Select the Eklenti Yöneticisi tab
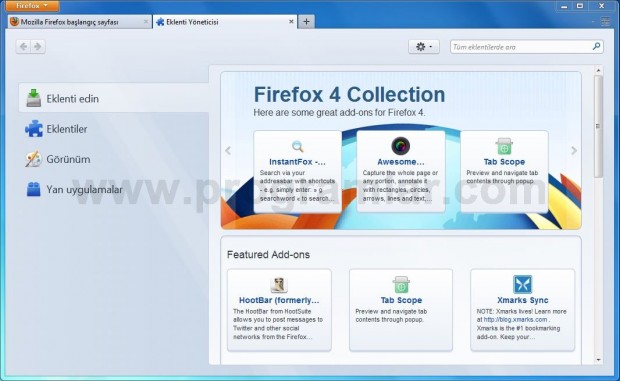This screenshot has height=381, width=620. coord(225,22)
